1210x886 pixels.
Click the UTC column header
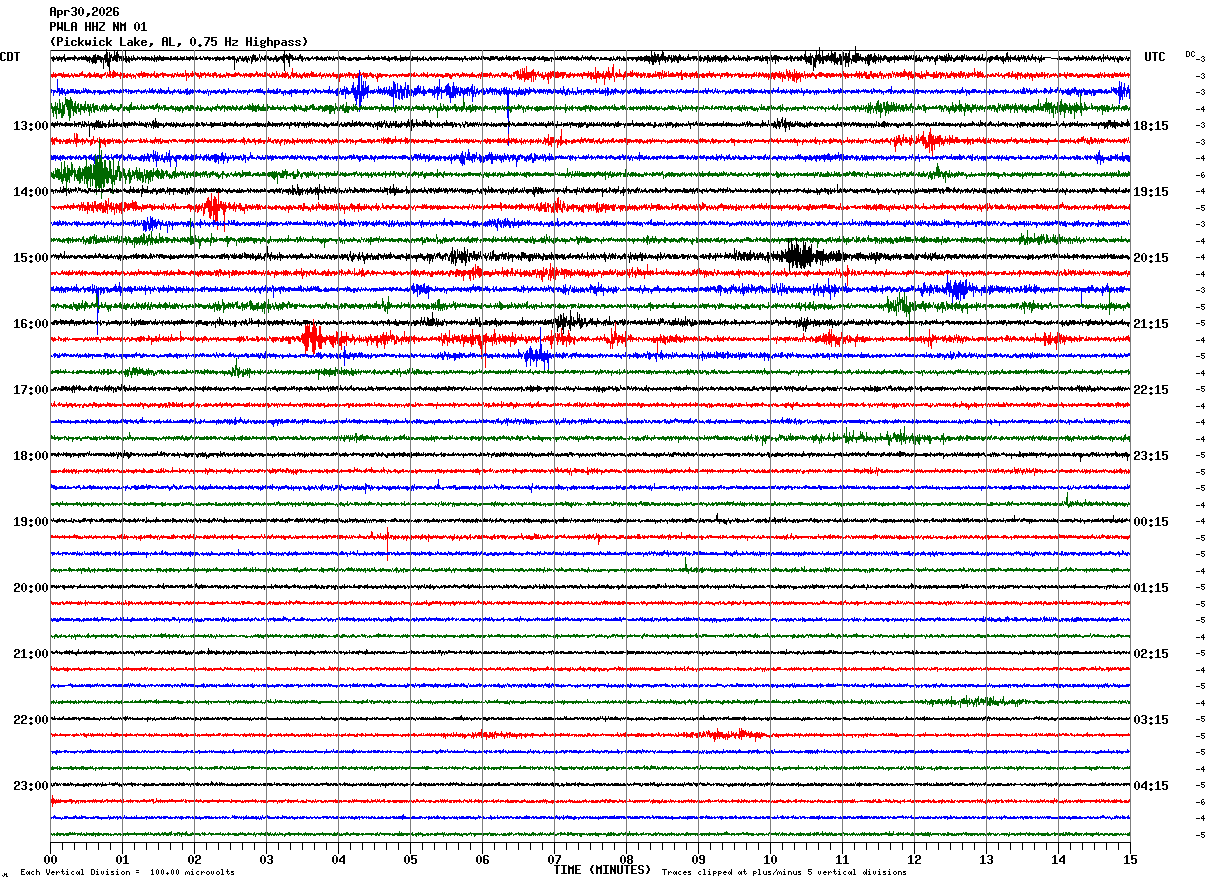[x=1155, y=57]
